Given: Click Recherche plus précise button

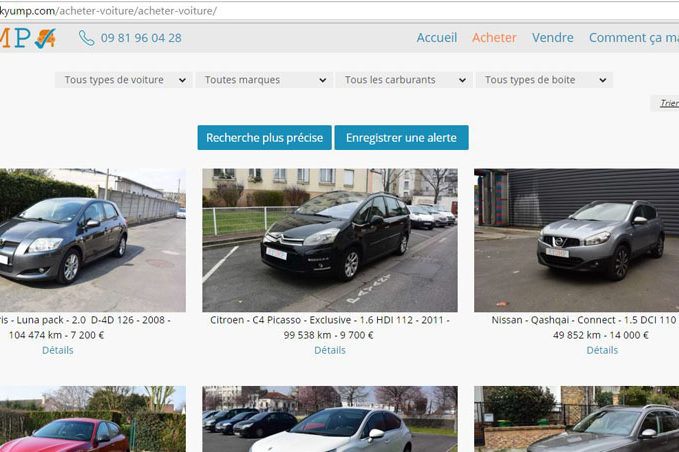Looking at the screenshot, I should click(x=265, y=138).
